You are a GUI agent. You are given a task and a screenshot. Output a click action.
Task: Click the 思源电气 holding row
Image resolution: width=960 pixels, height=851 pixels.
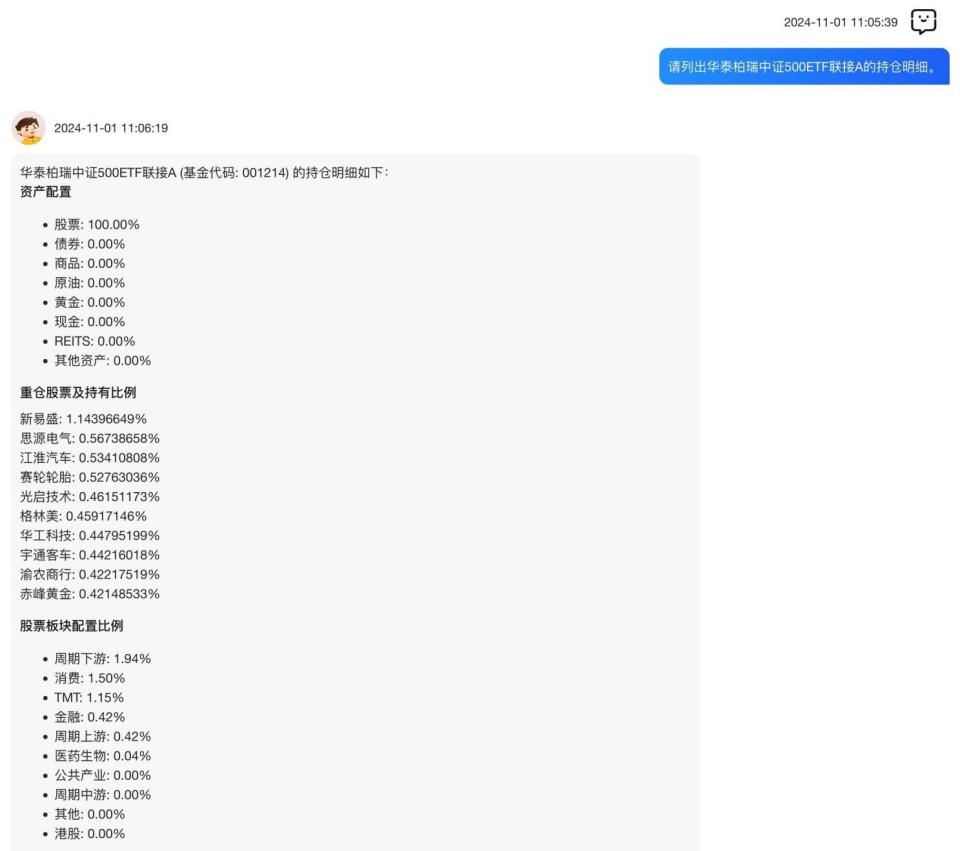click(89, 438)
